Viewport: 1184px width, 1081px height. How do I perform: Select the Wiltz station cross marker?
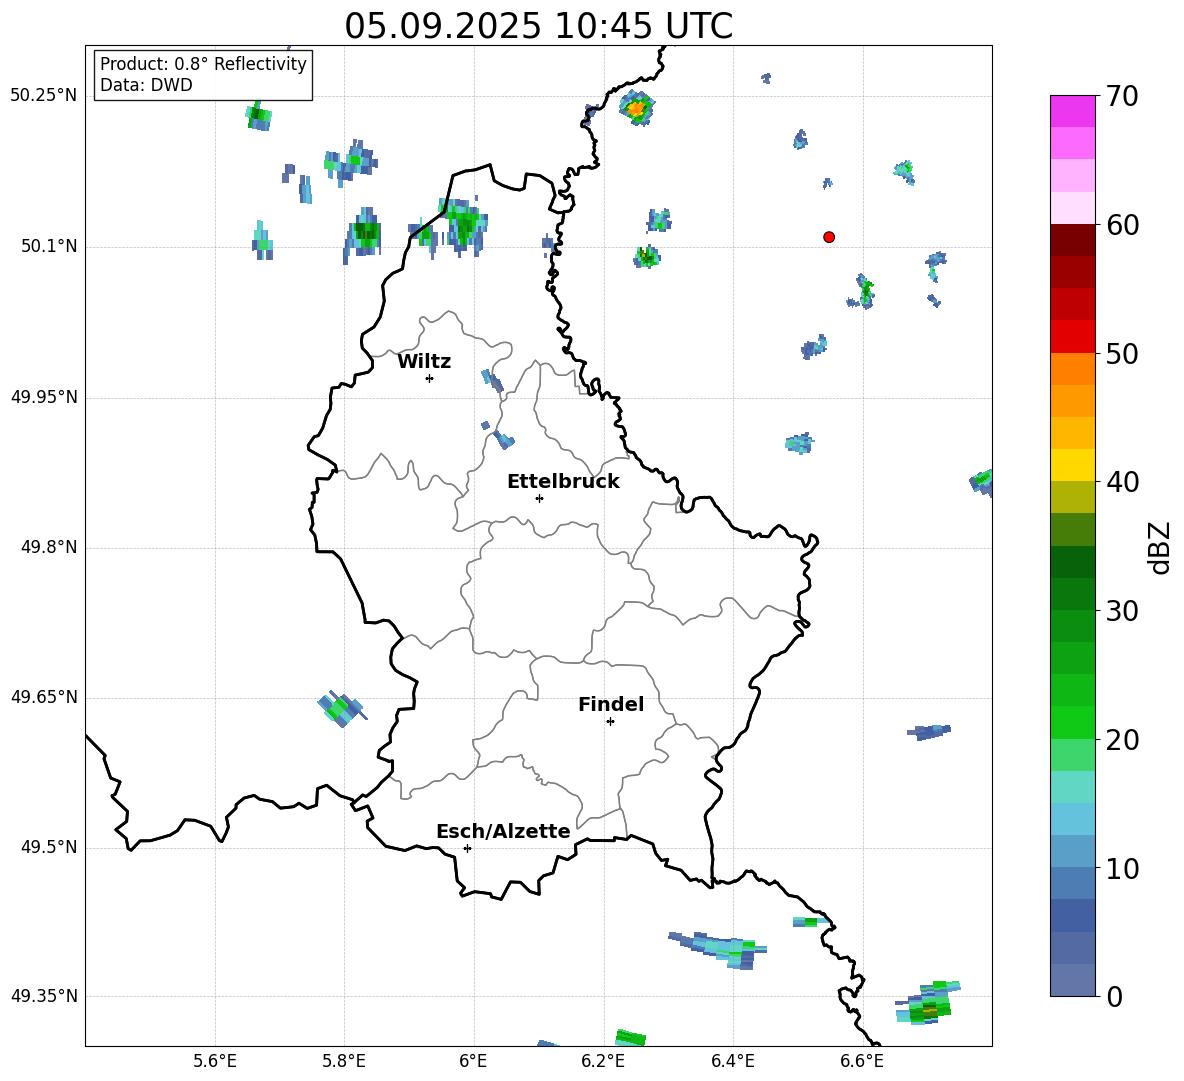(429, 378)
